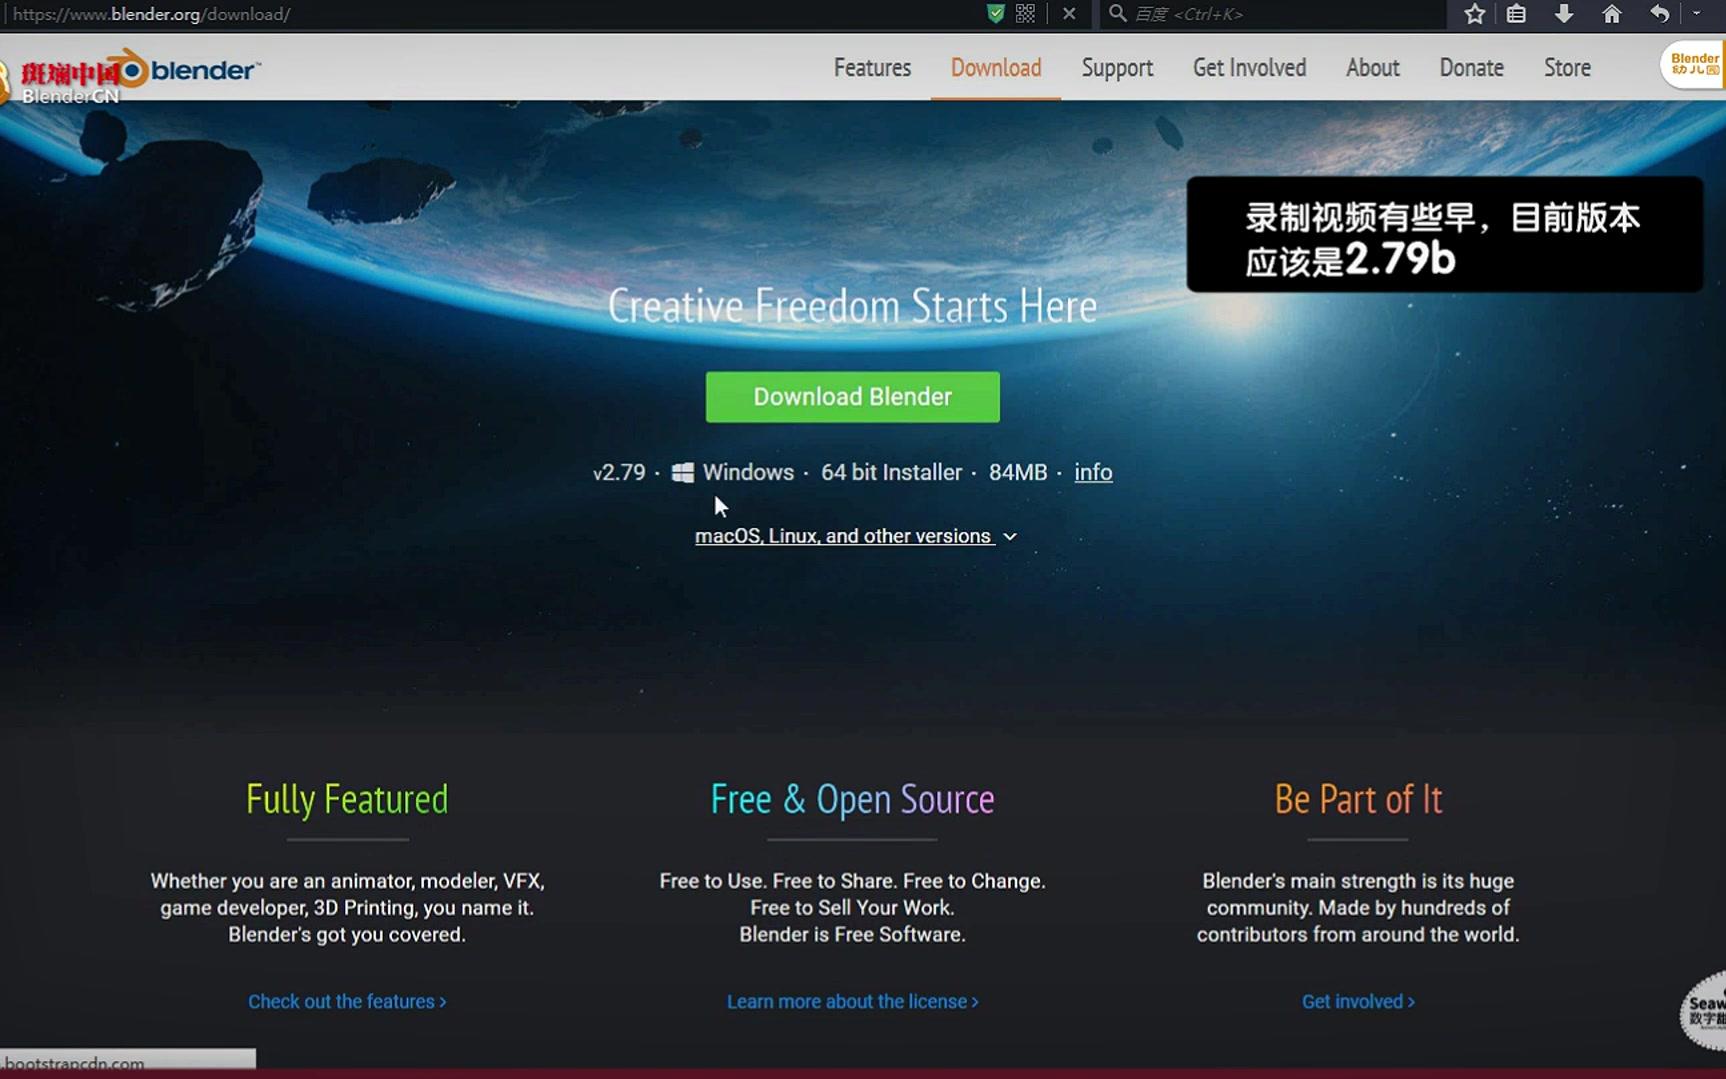Open the small toolbar dropdown arrow

(1697, 13)
